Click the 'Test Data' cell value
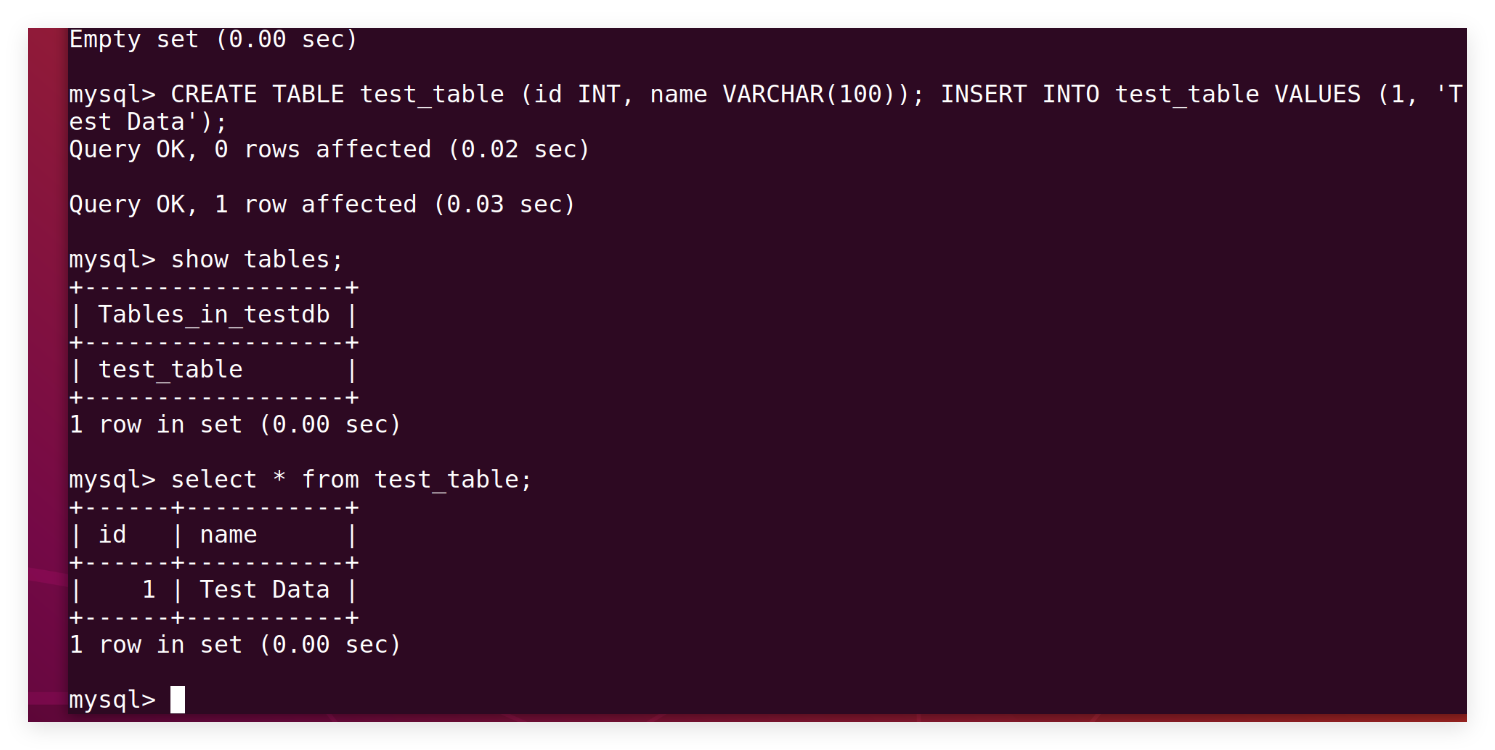 point(264,589)
